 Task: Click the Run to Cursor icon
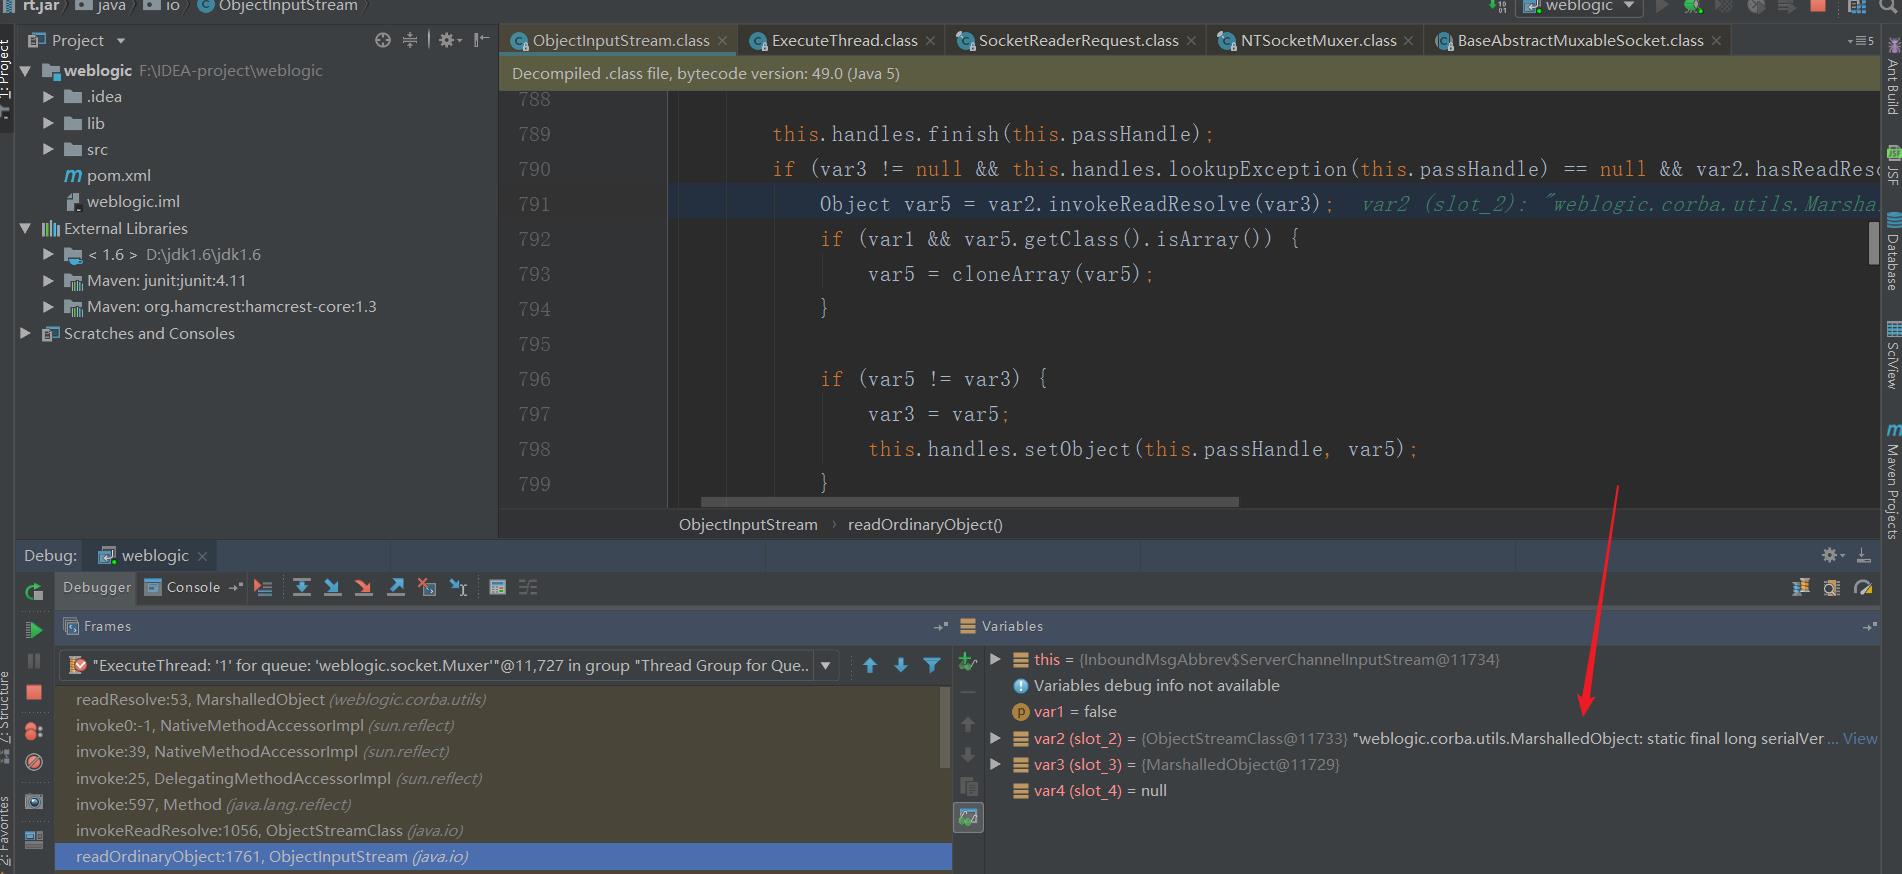459,588
